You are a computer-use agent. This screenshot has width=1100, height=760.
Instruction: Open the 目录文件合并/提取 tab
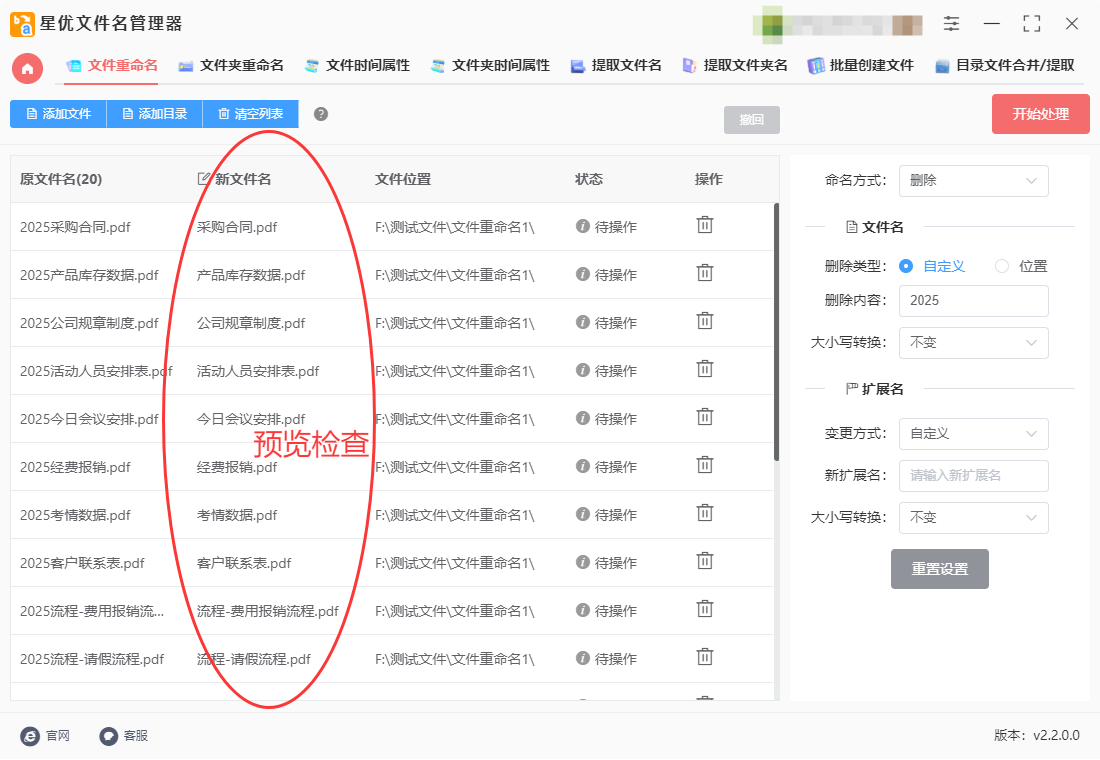point(1005,66)
